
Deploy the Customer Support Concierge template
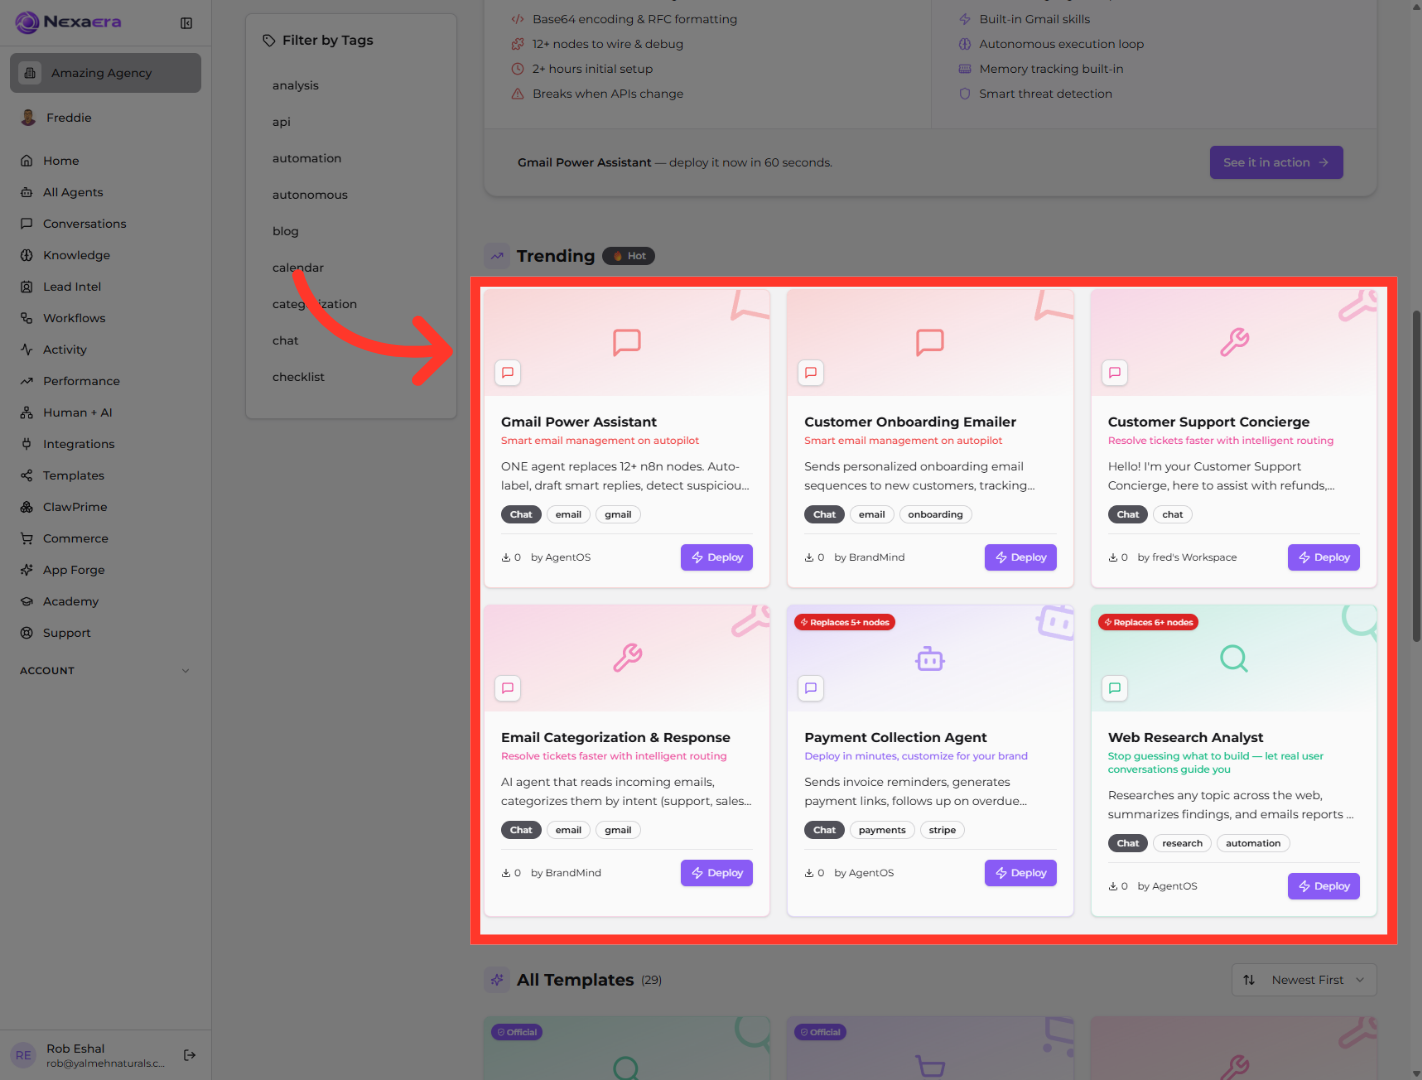[1324, 558]
